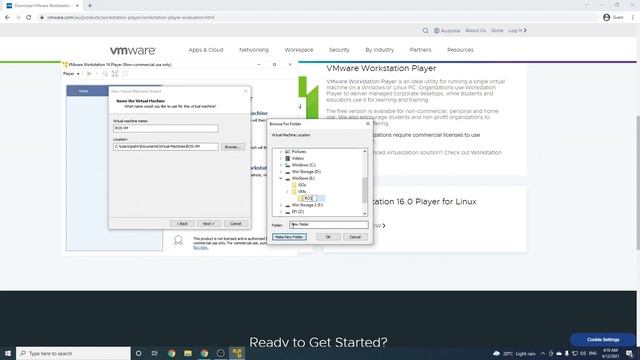Screen dimensions: 640x360
Task: Select the VMs folder in the tree
Action: click(x=302, y=191)
